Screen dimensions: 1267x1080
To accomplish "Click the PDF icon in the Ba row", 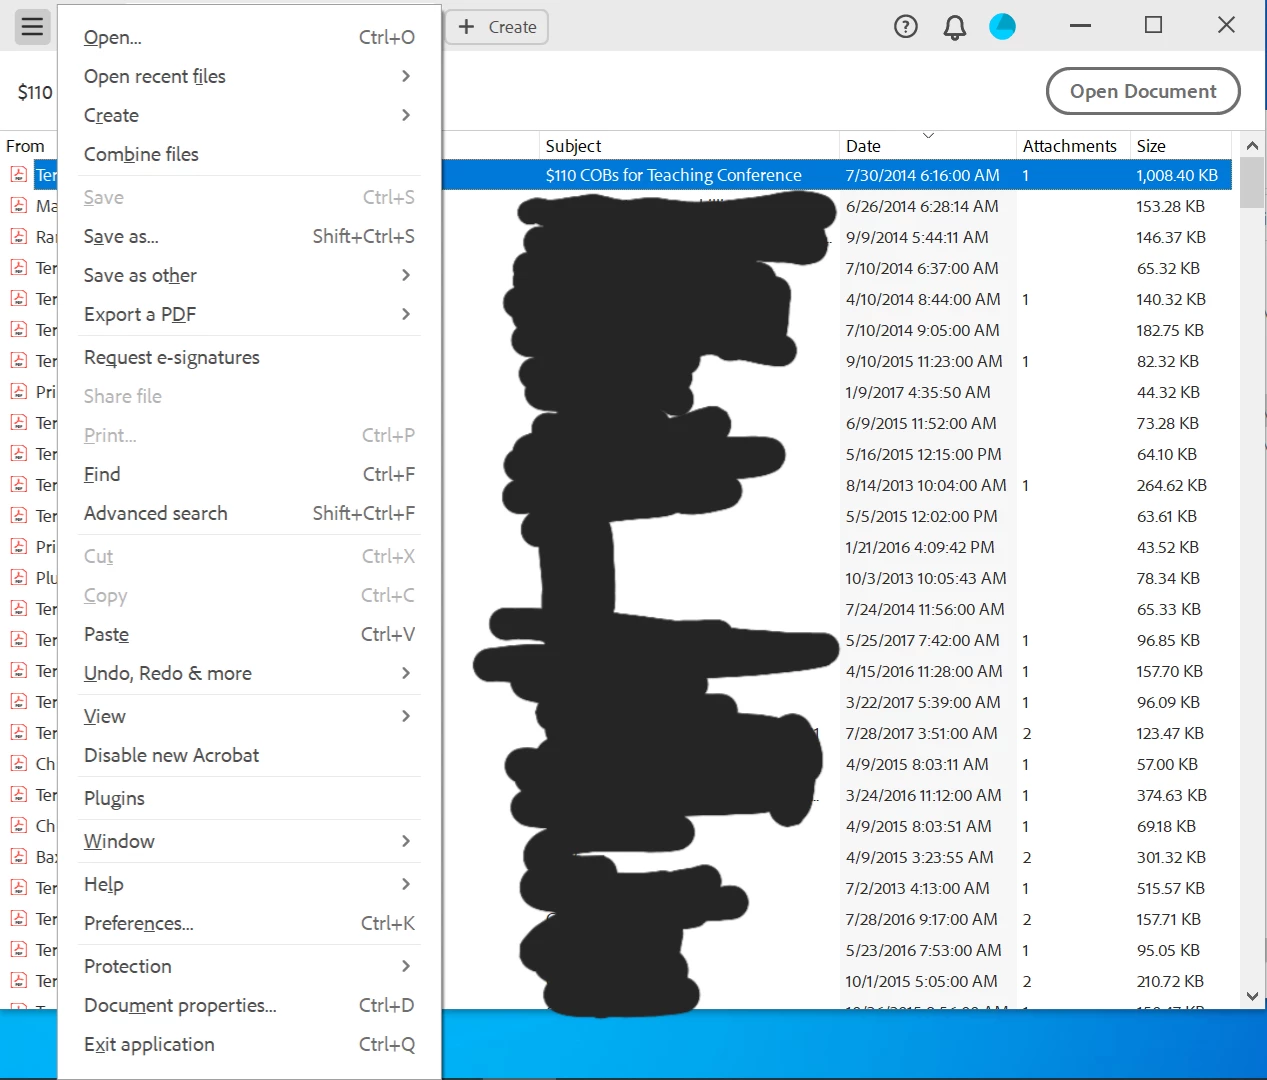I will (x=19, y=857).
